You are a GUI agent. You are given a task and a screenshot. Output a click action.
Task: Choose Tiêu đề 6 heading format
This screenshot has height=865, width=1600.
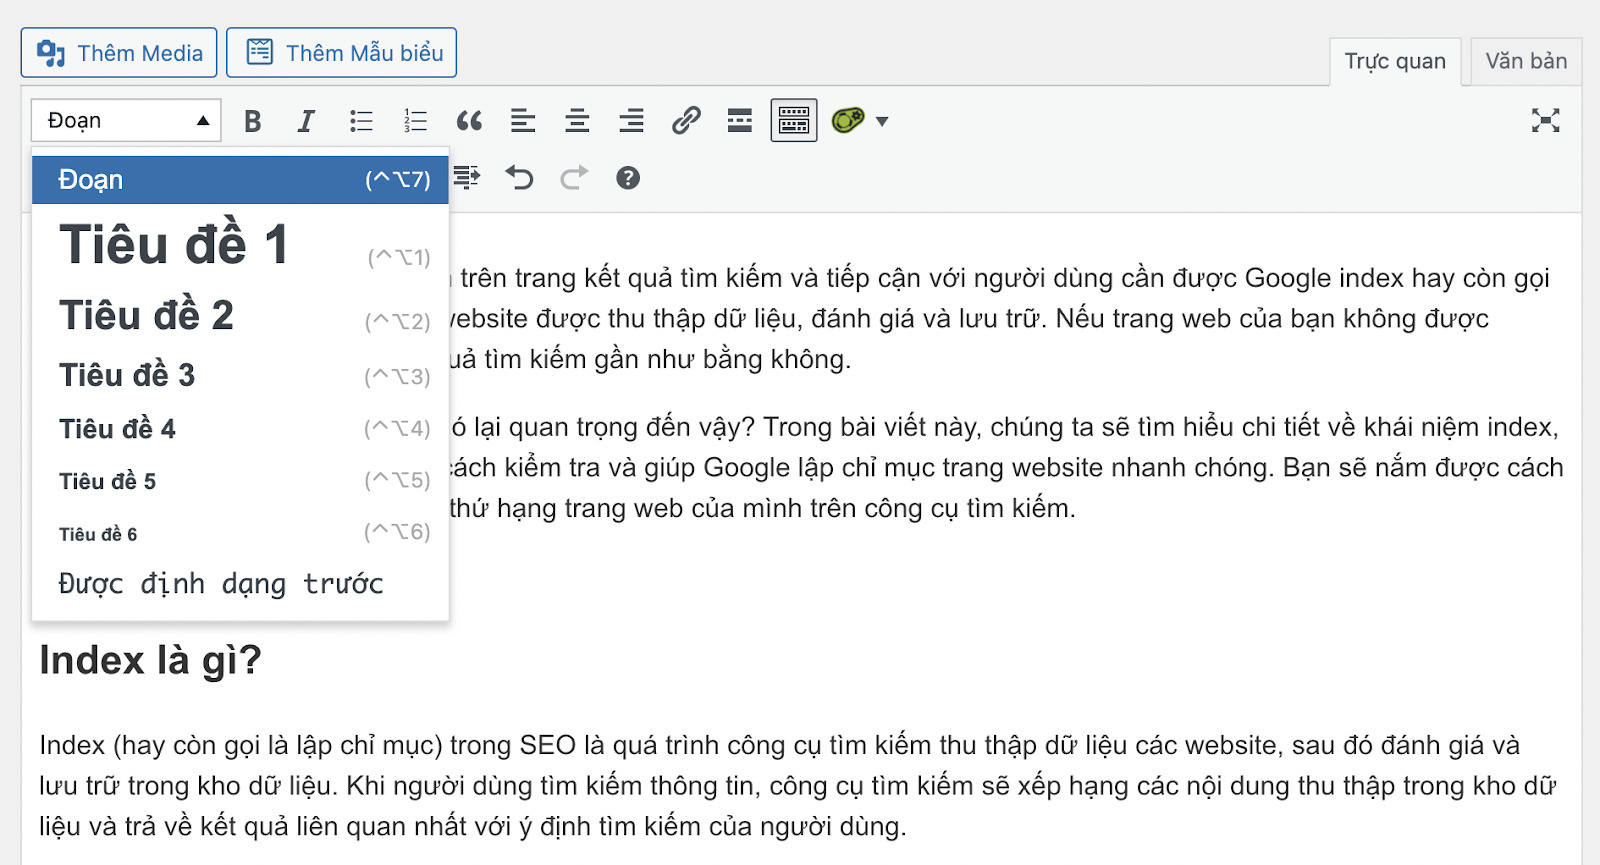click(240, 533)
